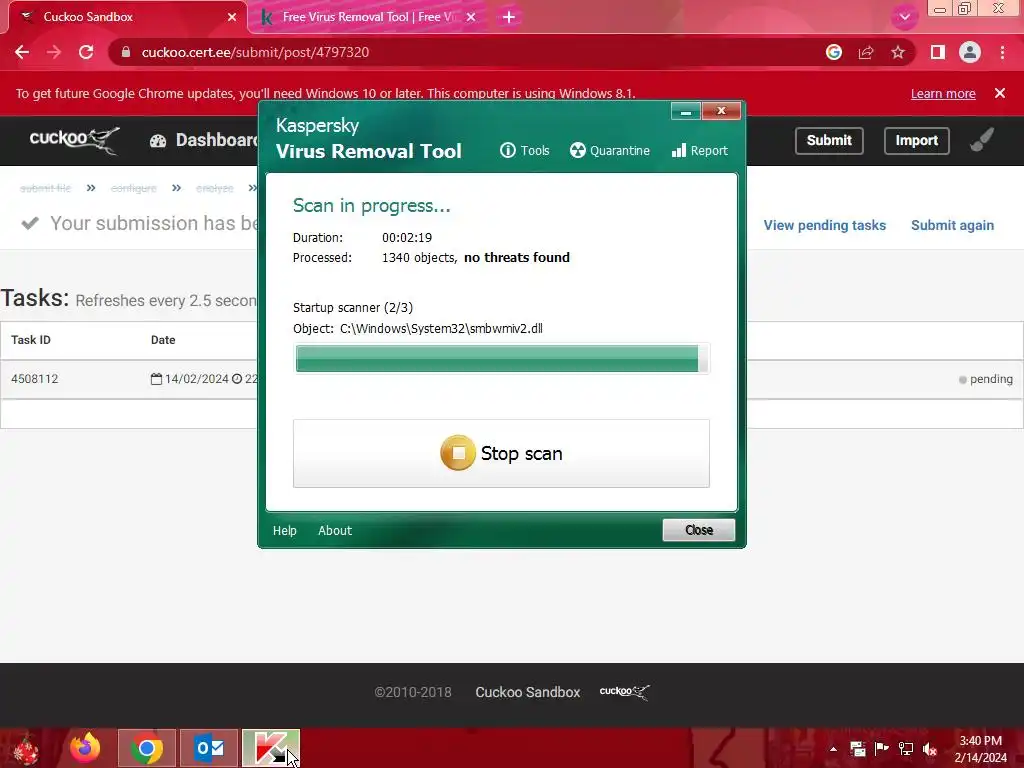Screen dimensions: 1024x768
Task: Click the Google icon in address bar
Action: 834,52
